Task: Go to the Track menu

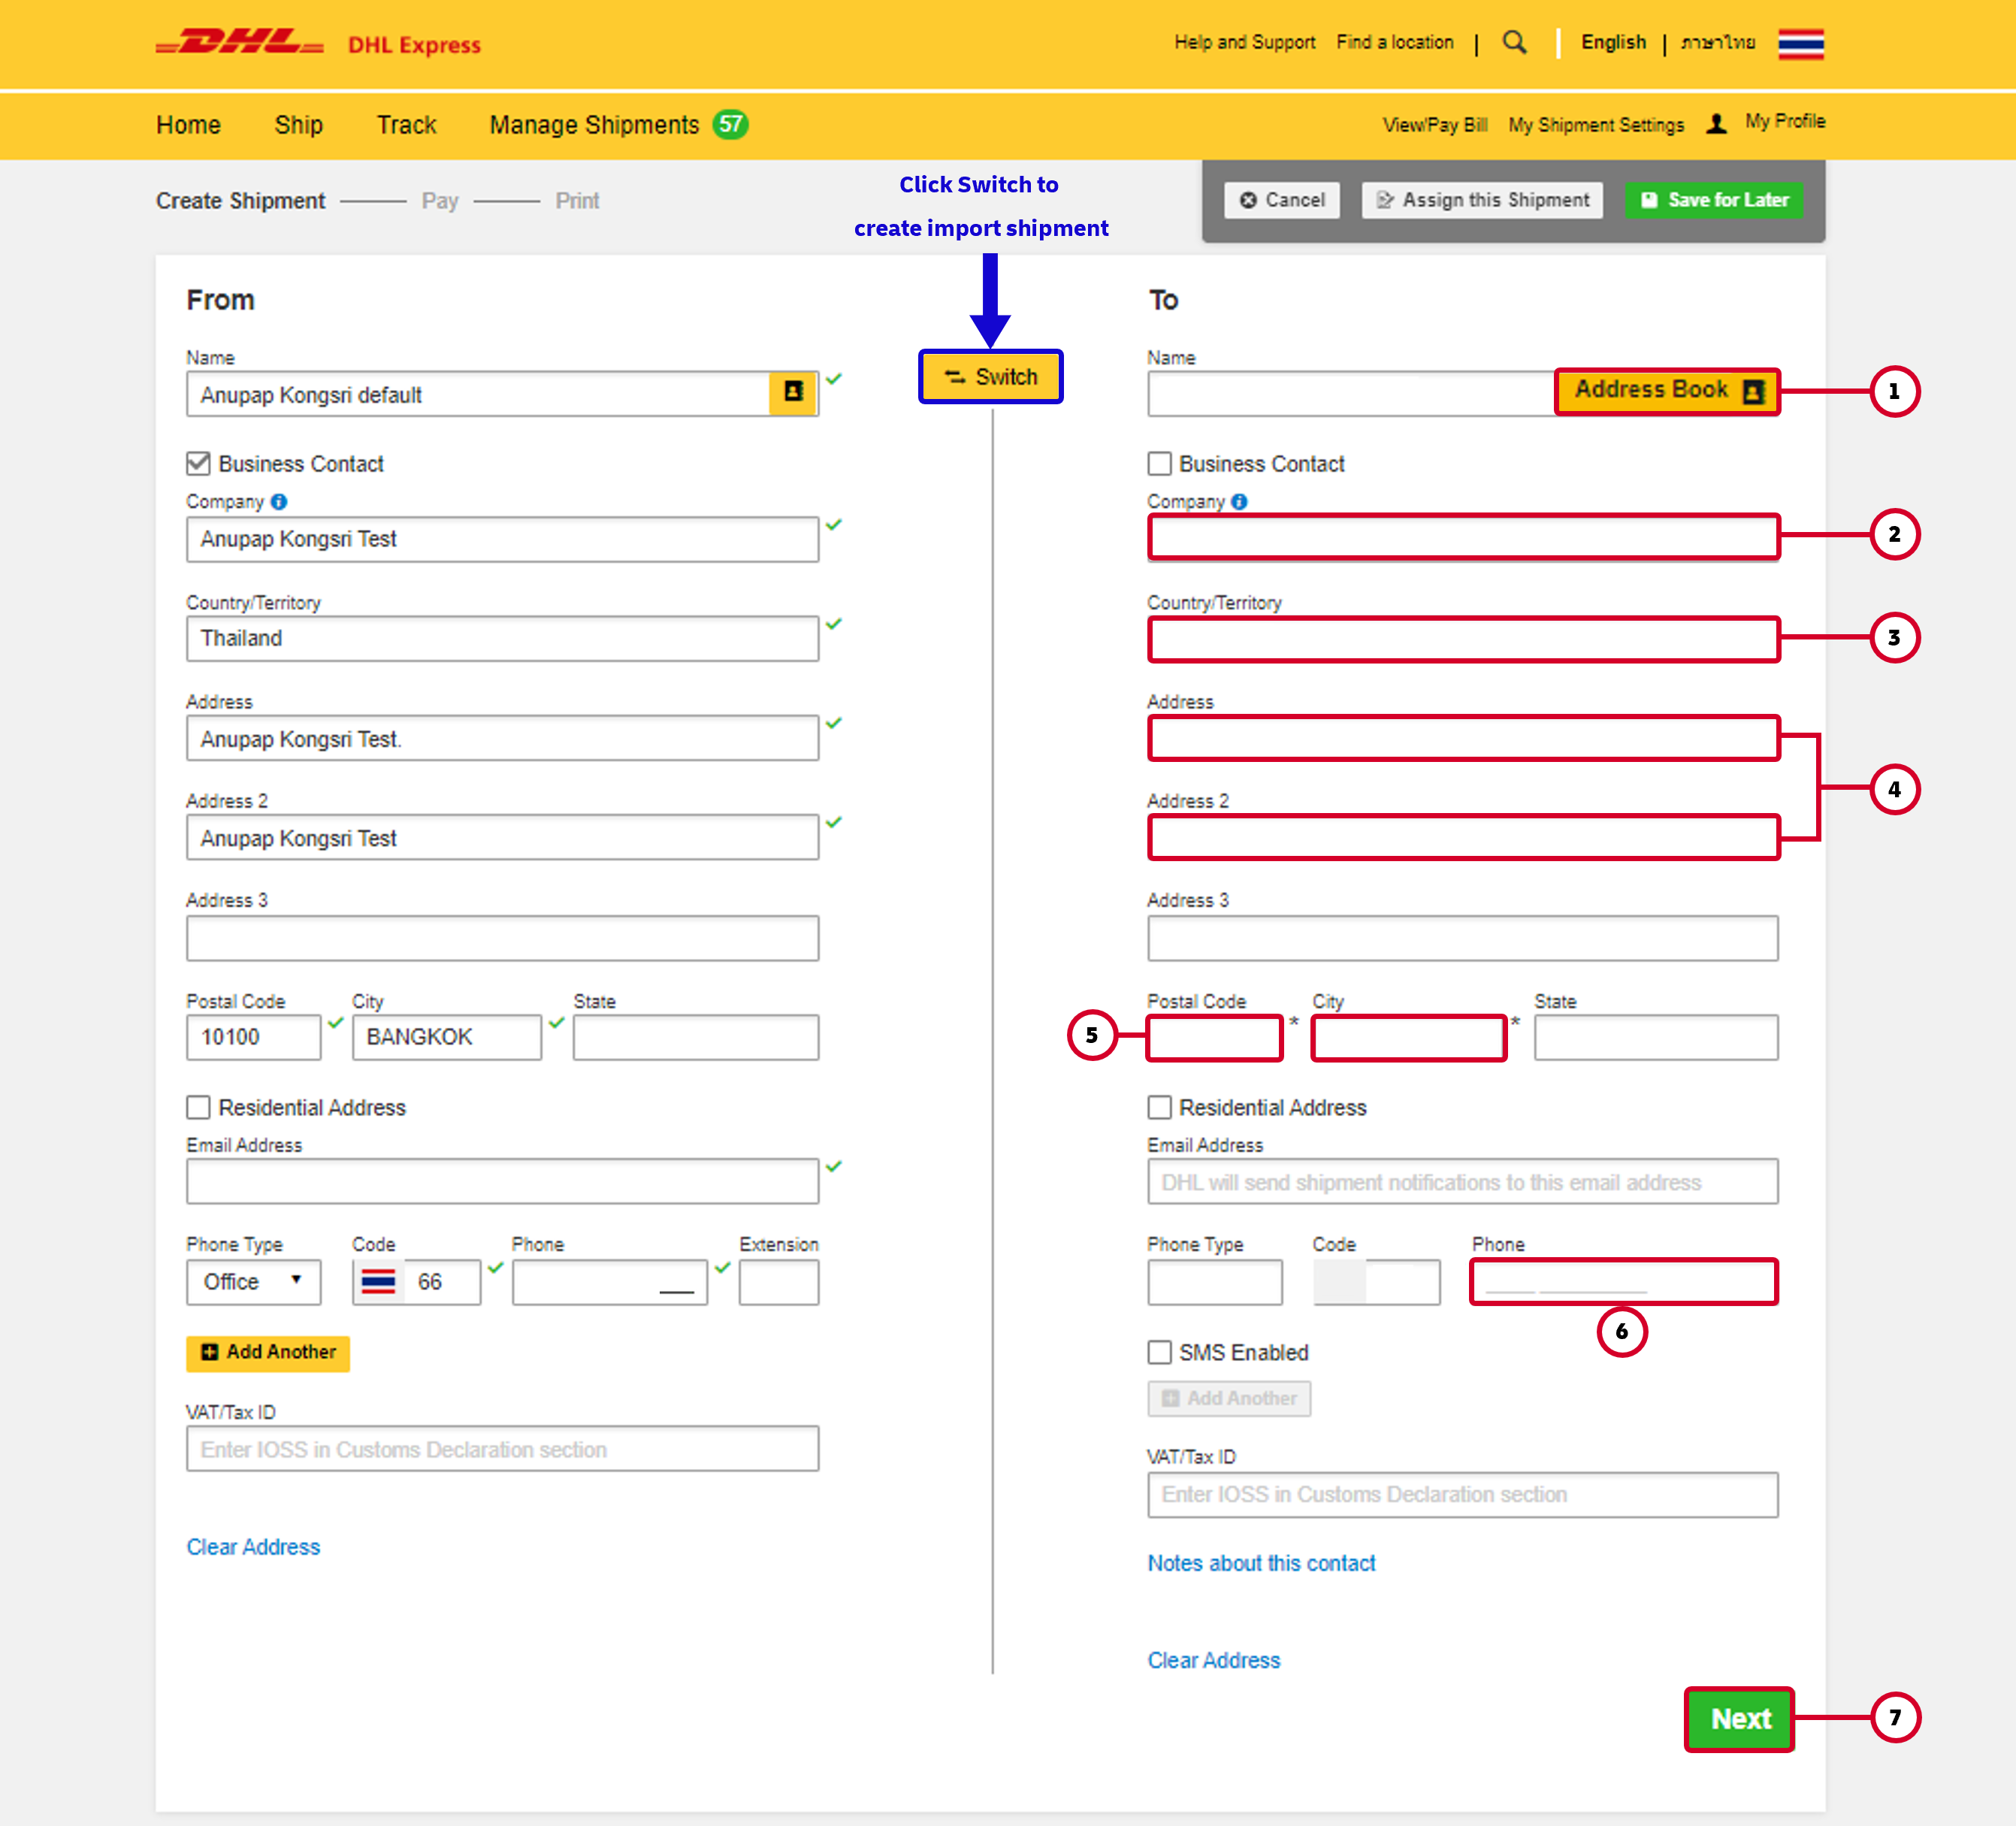Action: pyautogui.click(x=406, y=125)
